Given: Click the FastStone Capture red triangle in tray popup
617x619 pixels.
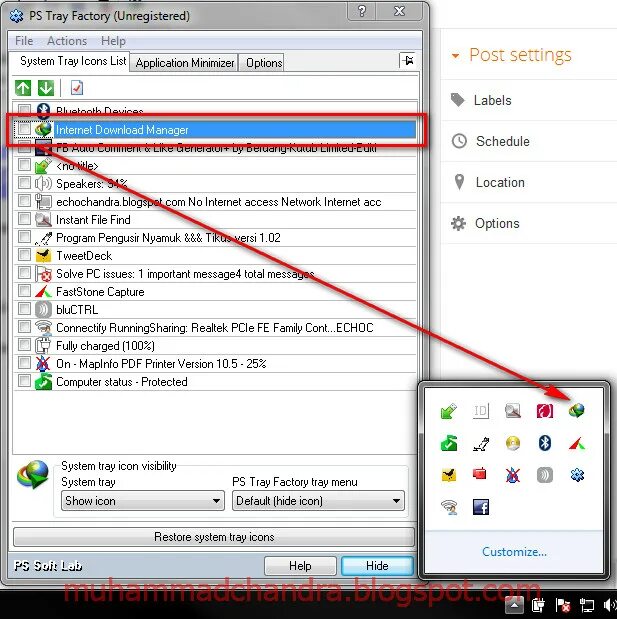Looking at the screenshot, I should (577, 443).
